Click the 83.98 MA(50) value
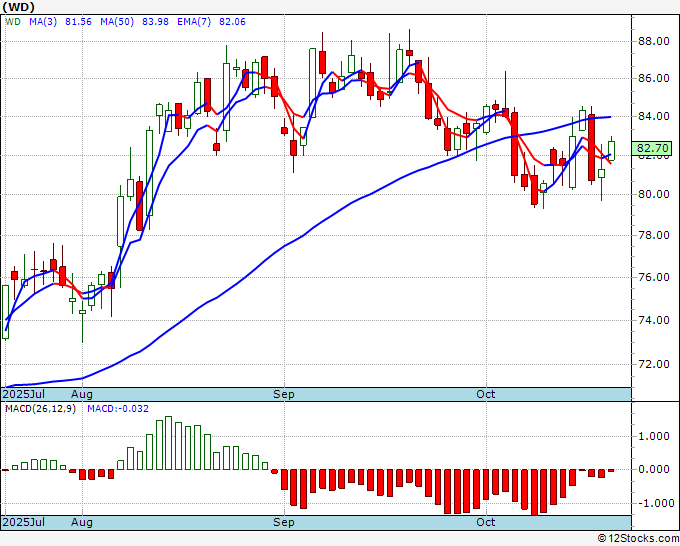 point(155,22)
